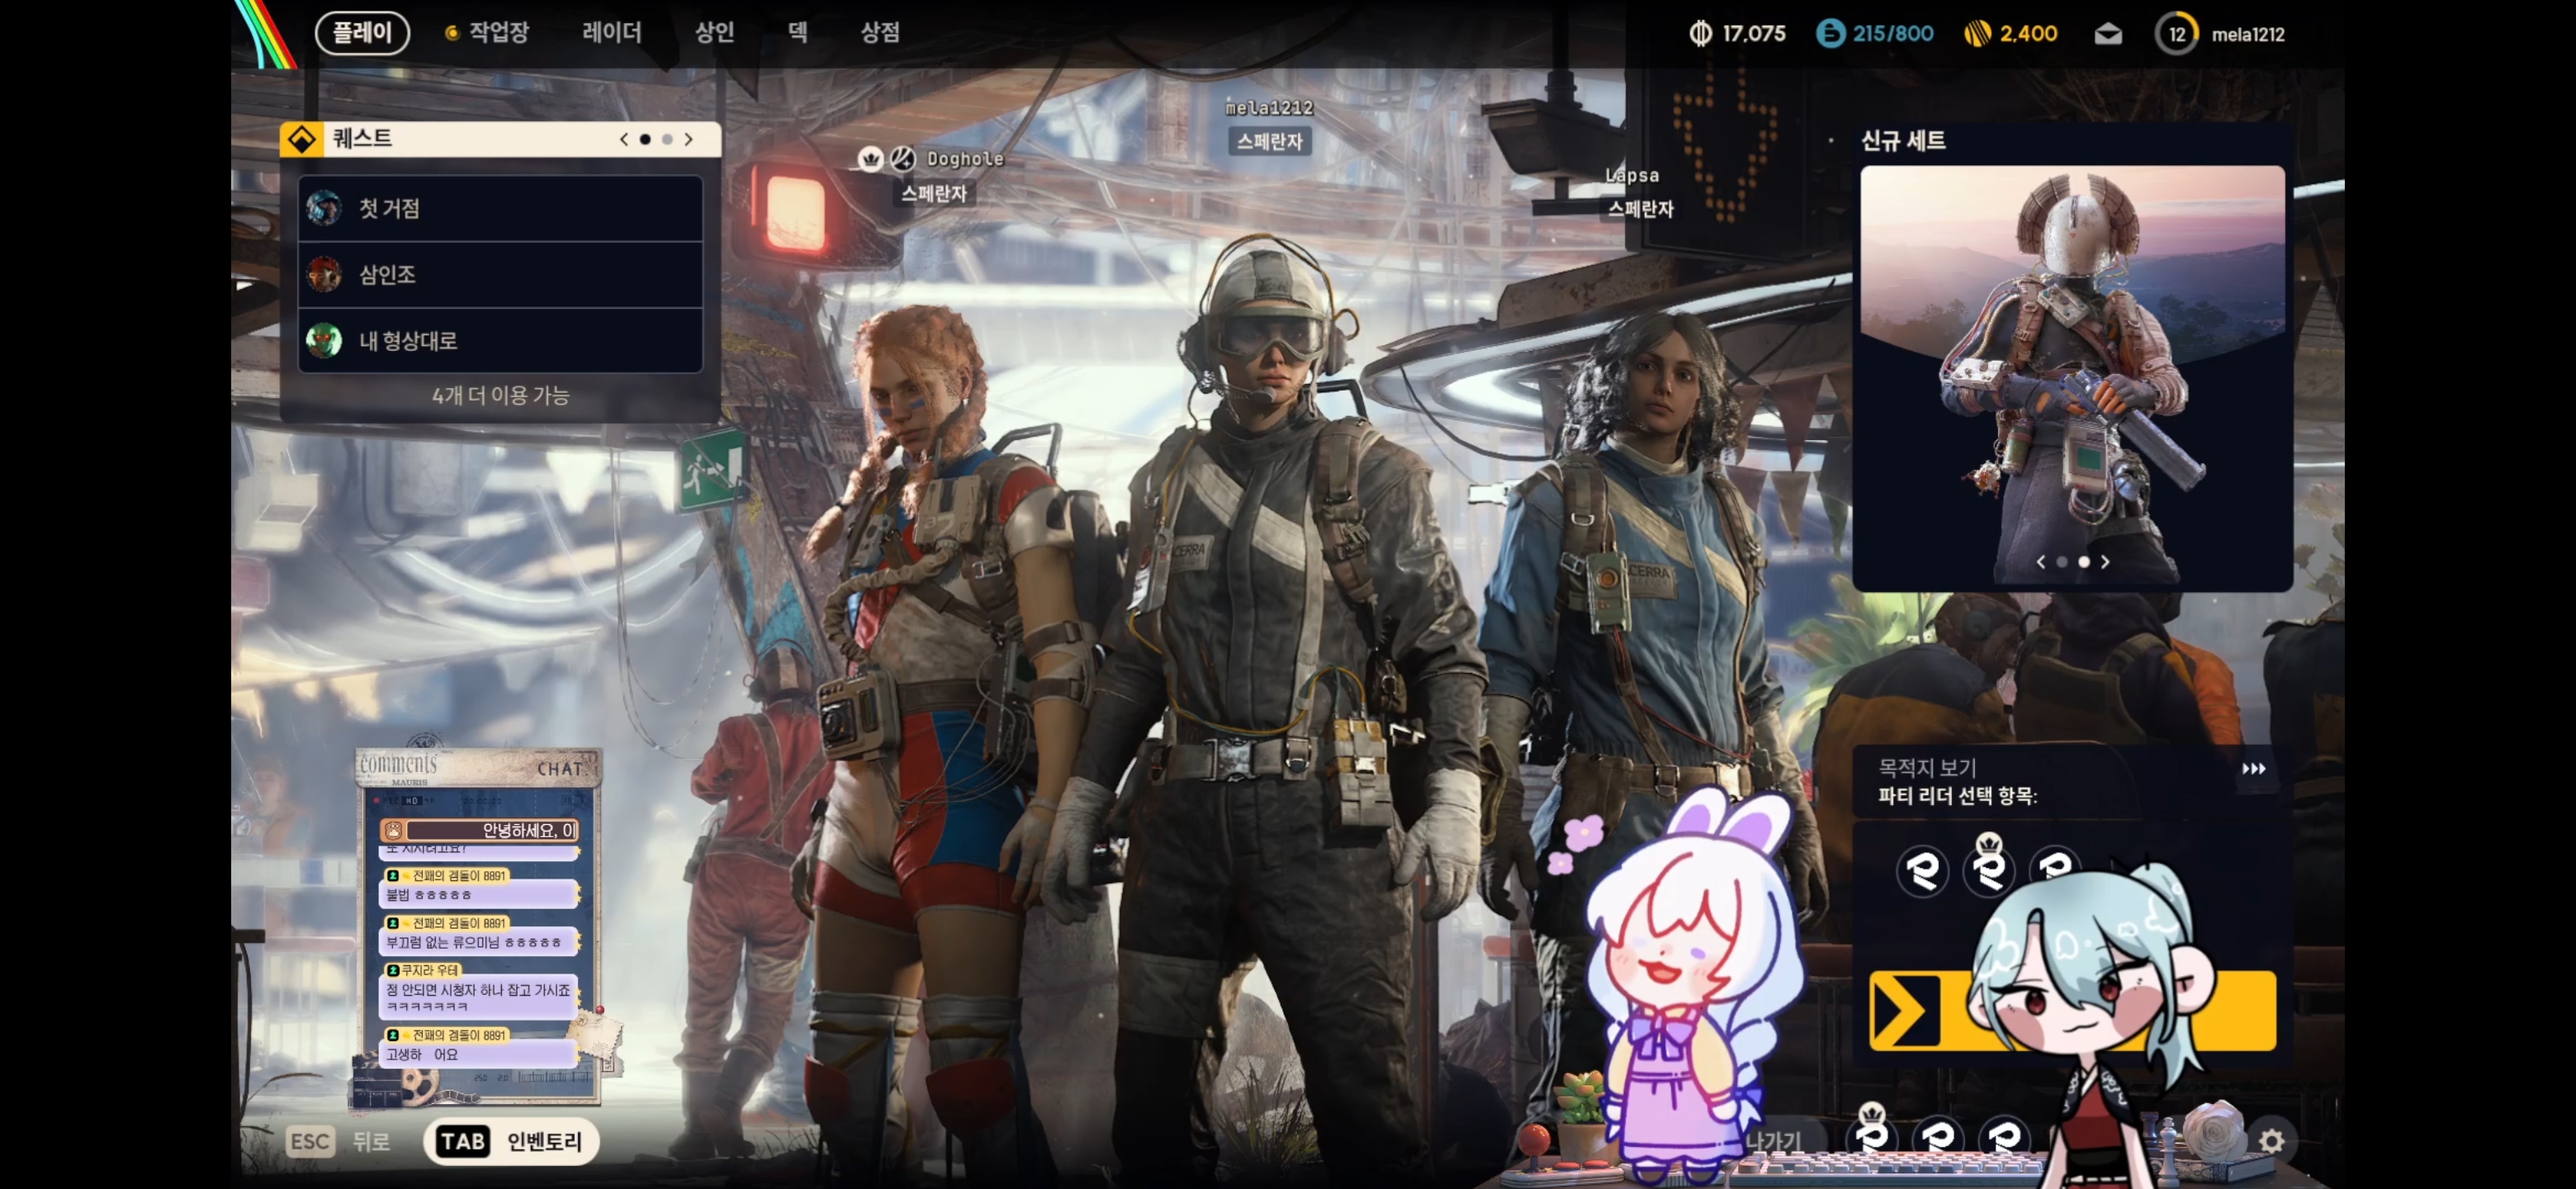2576x1189 pixels.
Task: Click the 삼인조 quest portrait icon
Action: point(324,275)
